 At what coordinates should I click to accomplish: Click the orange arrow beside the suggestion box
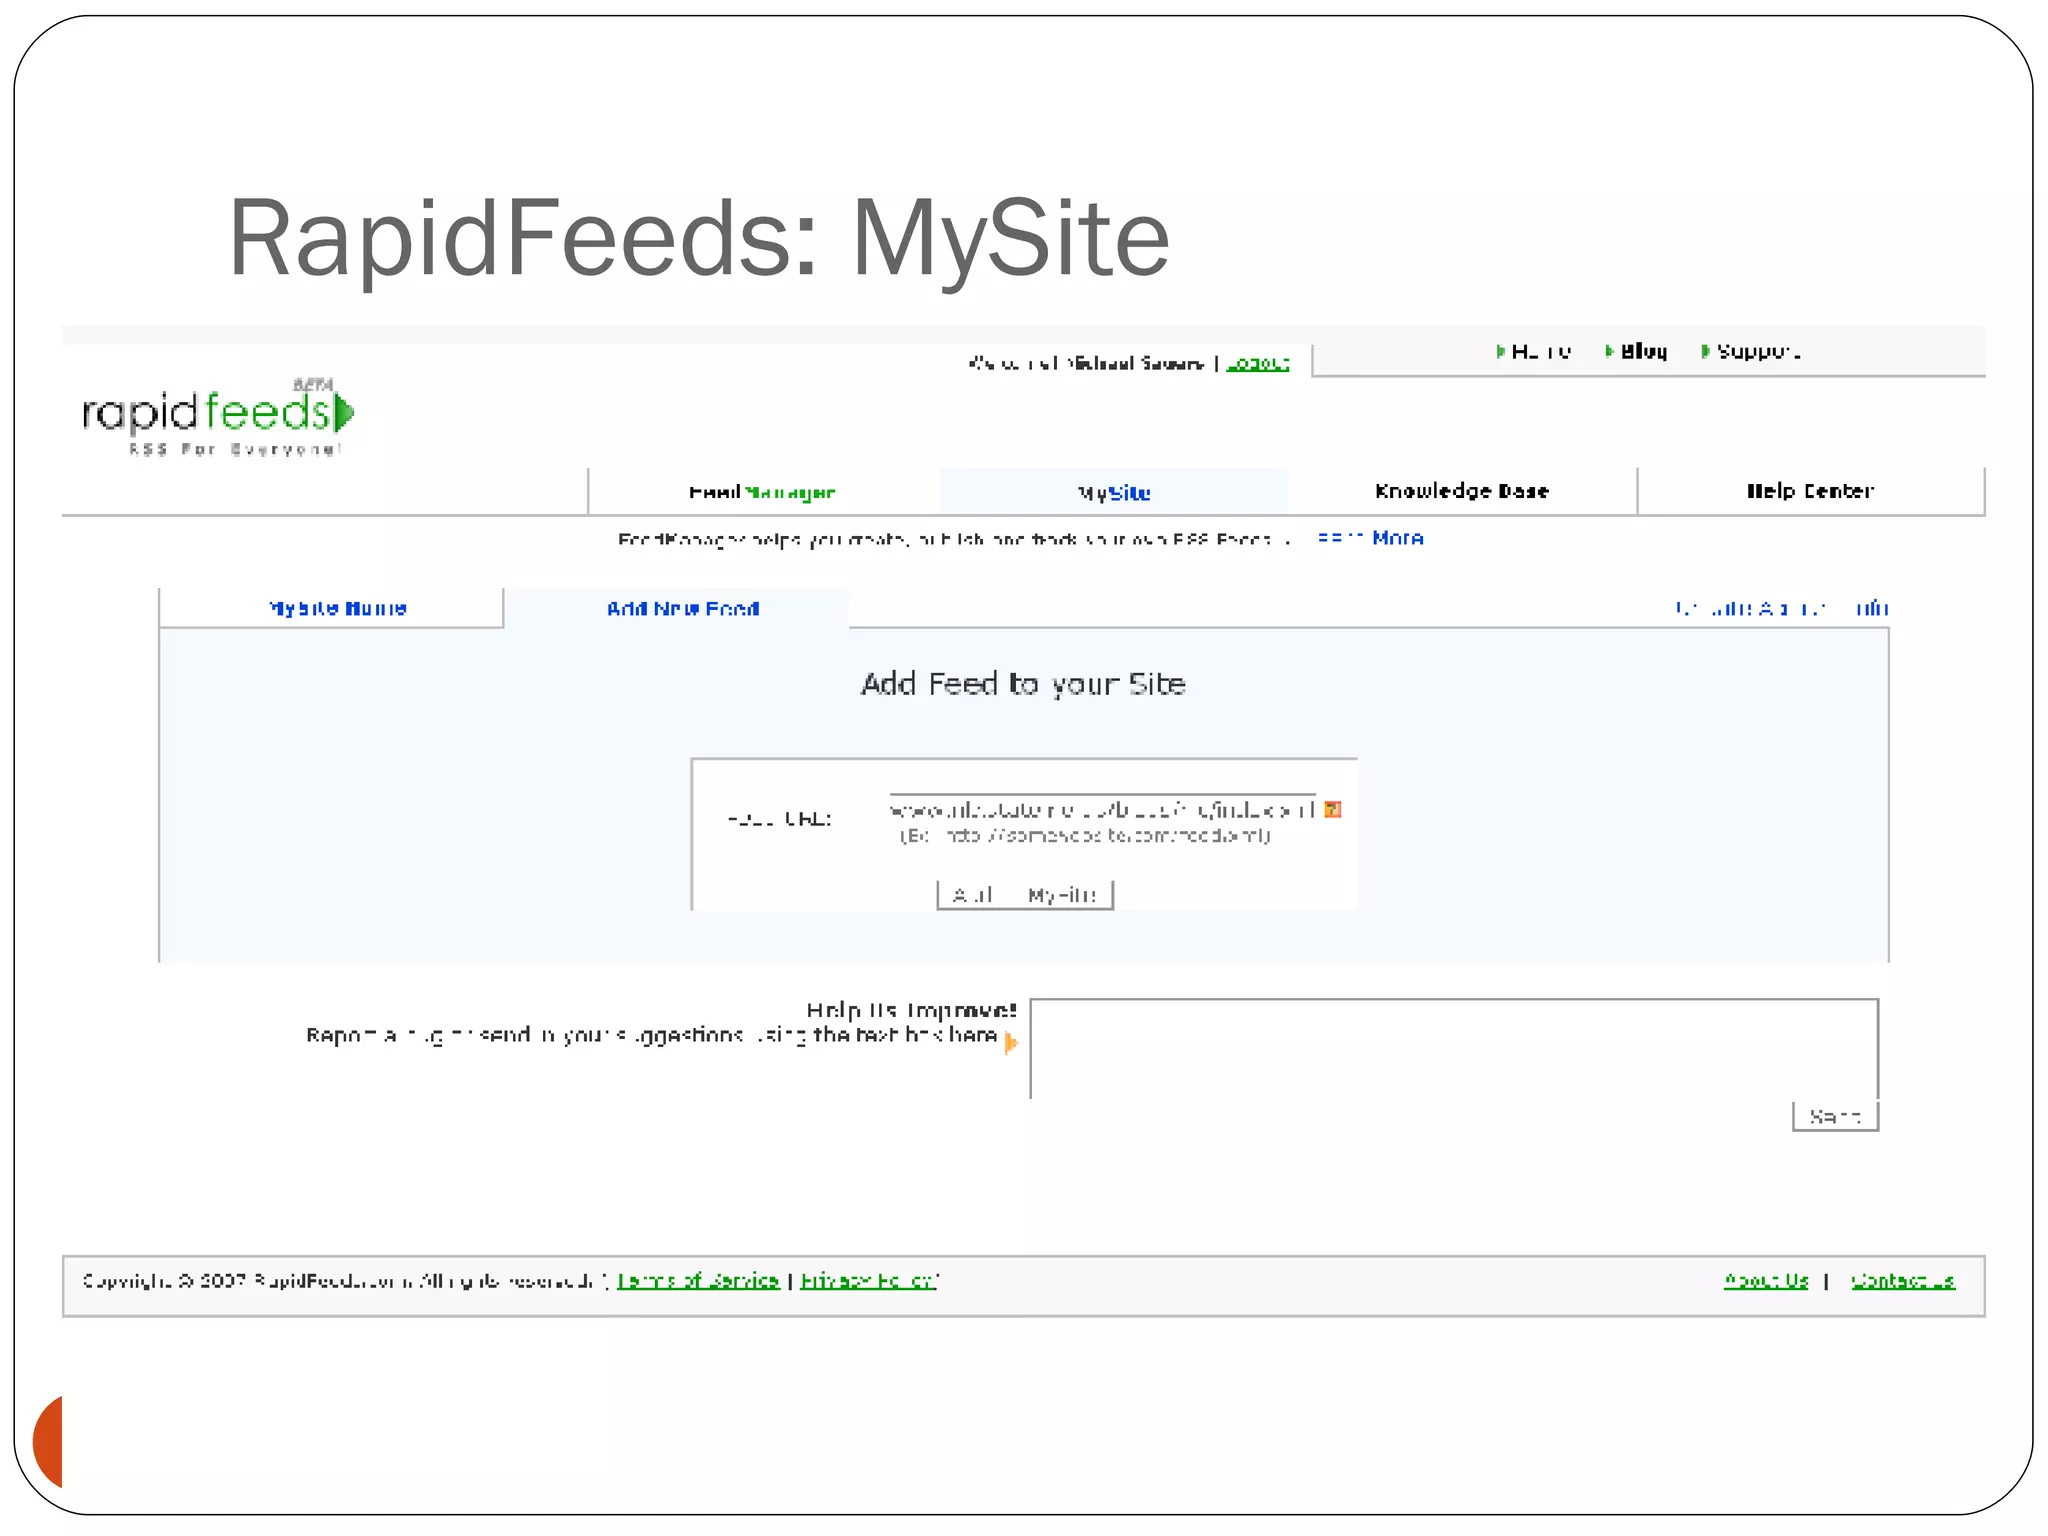(x=1011, y=1042)
